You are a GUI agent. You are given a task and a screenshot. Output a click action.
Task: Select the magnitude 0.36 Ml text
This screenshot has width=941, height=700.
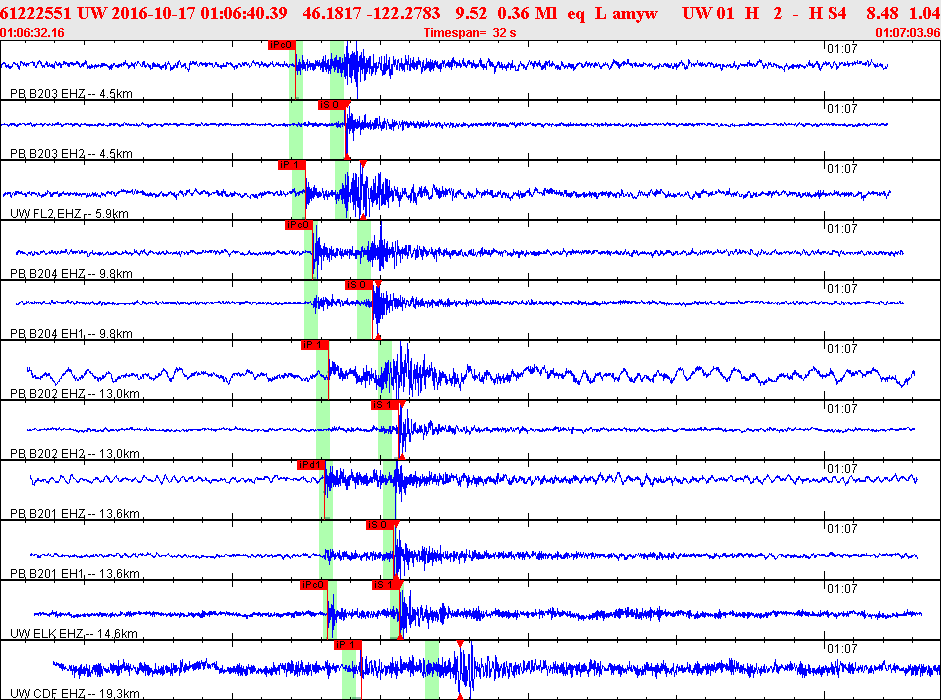tap(528, 13)
